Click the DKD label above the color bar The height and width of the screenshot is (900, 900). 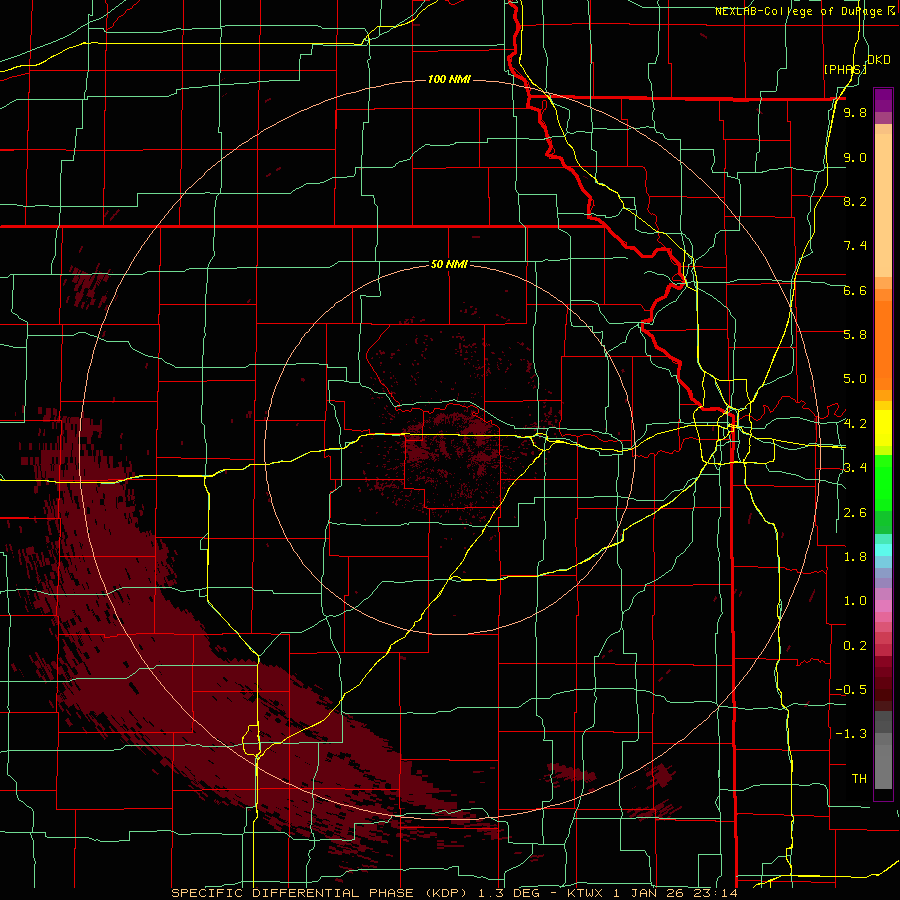[x=879, y=60]
